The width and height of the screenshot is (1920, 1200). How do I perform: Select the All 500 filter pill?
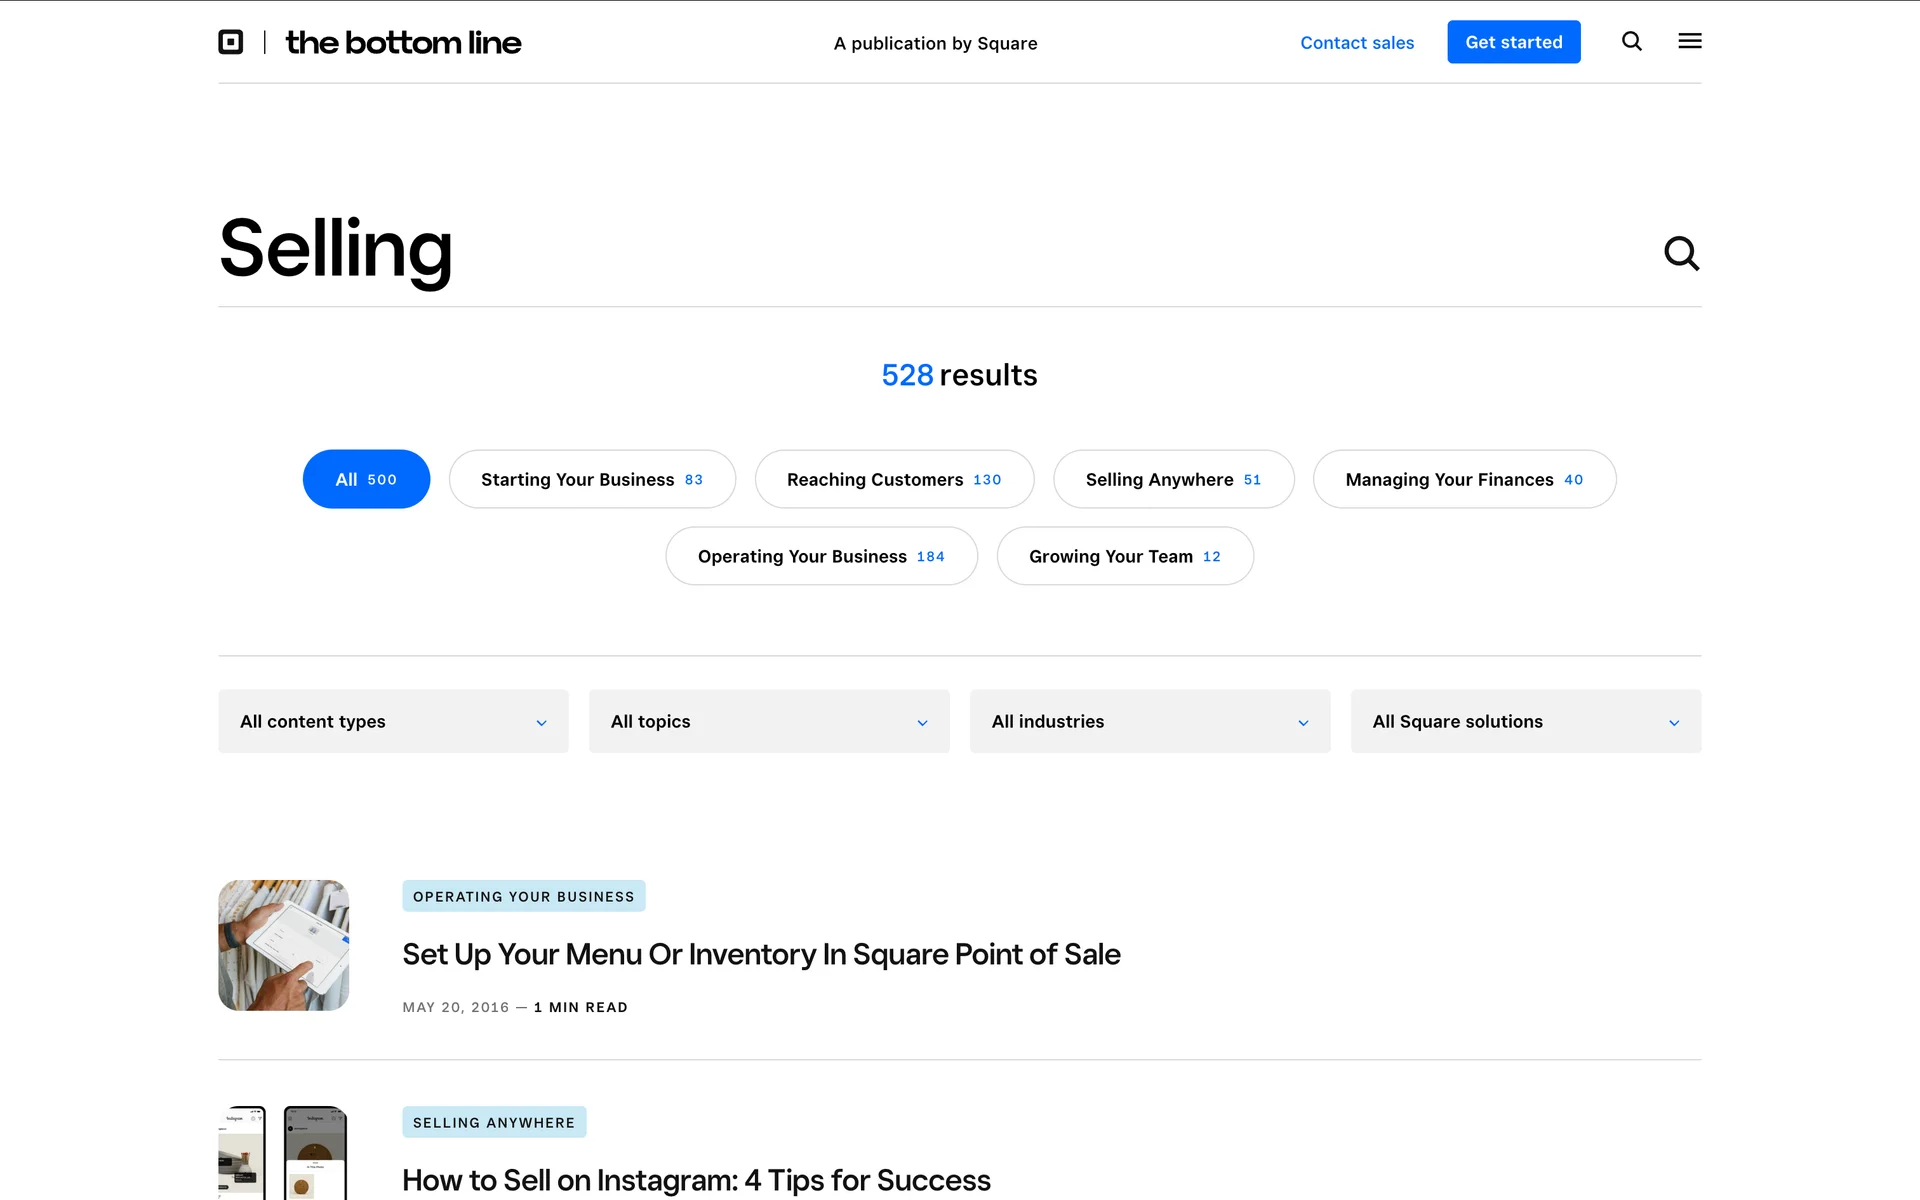tap(366, 479)
